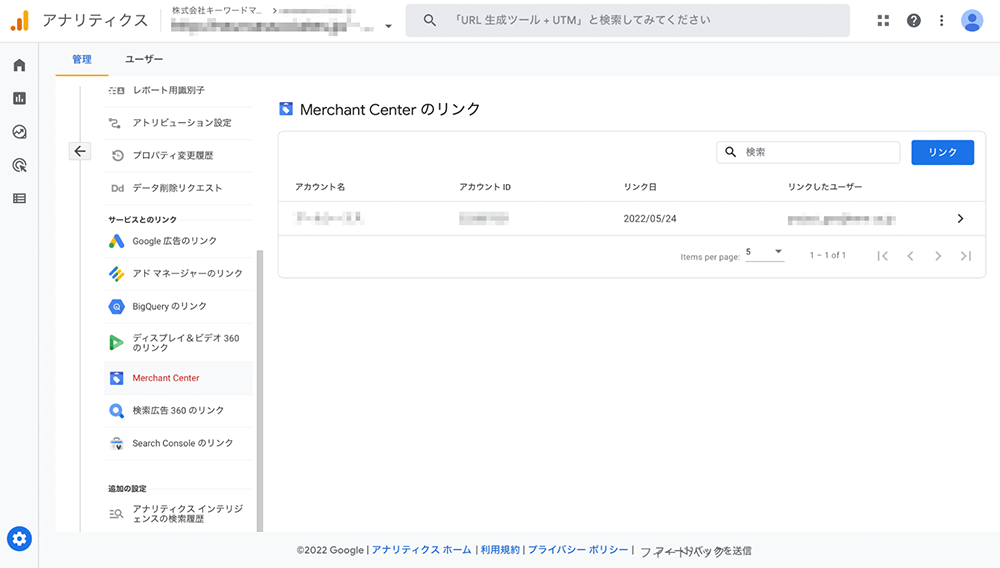Switch to the 管理 tab
Image resolution: width=1000 pixels, height=568 pixels.
coord(82,59)
